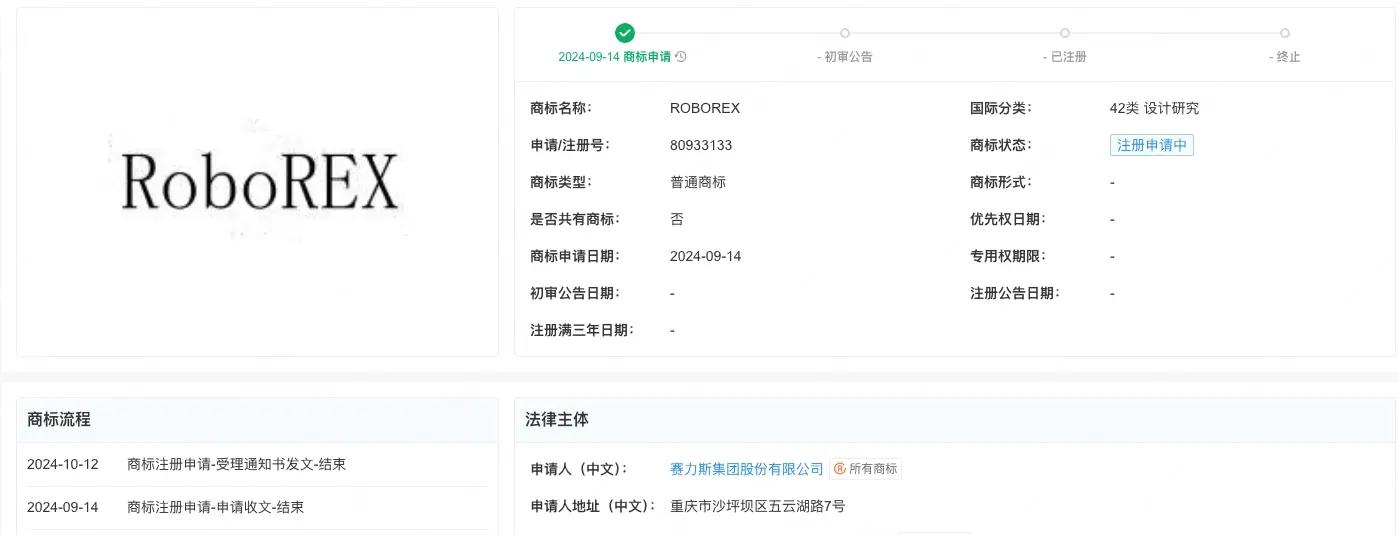The width and height of the screenshot is (1399, 535).
Task: Click the 2024-09-14 商标申请 step label
Action: pos(615,57)
